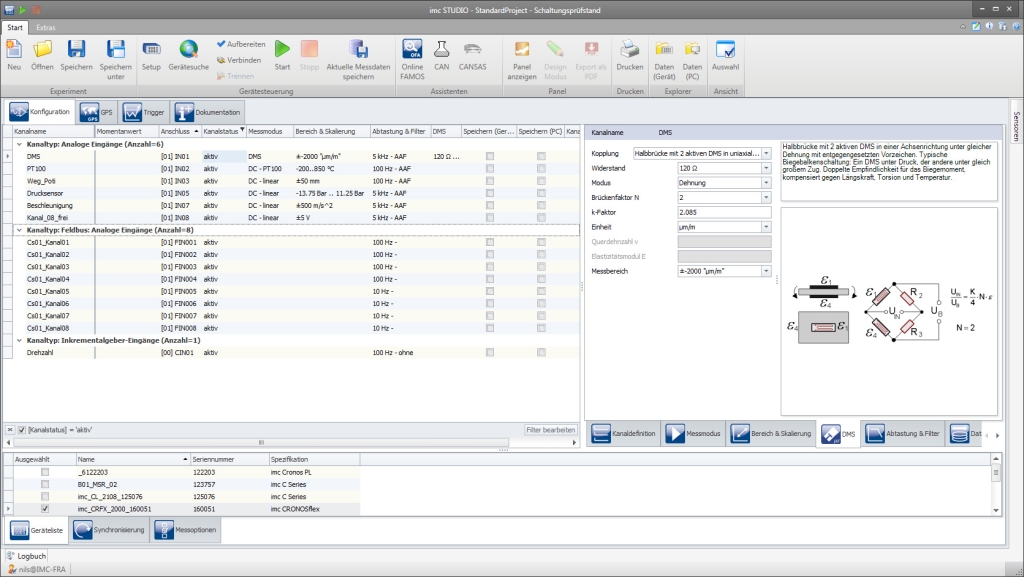Image resolution: width=1024 pixels, height=577 pixels.
Task: Launch Online FAMOS assistant
Action: coord(412,49)
